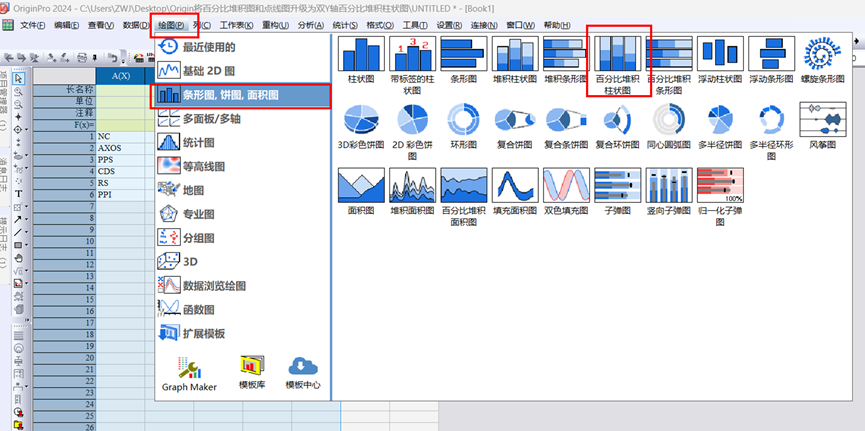This screenshot has width=865, height=431.
Task: Open the 模板库 template library
Action: [252, 374]
